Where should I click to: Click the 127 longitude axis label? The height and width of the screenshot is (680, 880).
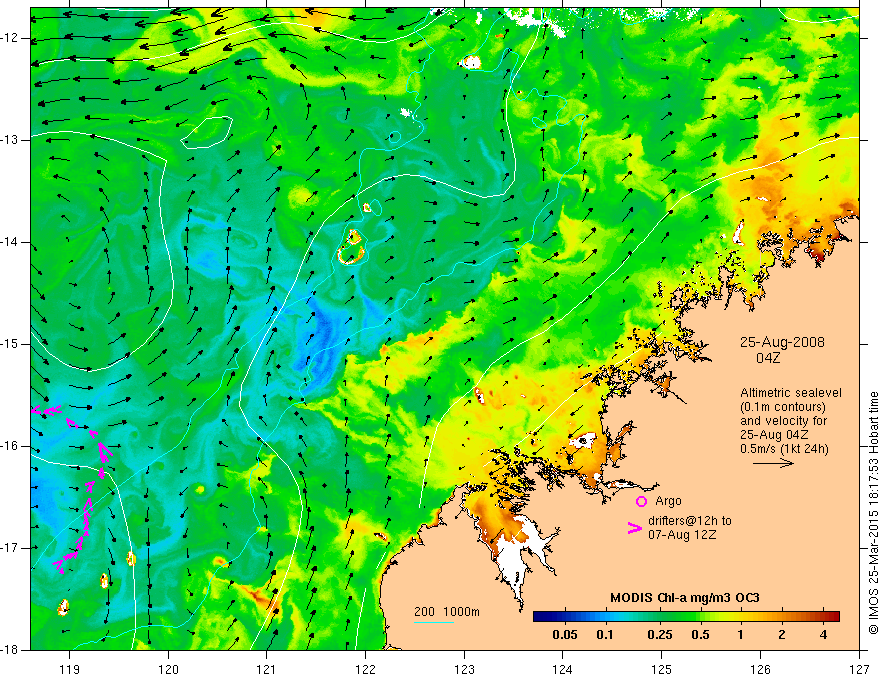[x=859, y=669]
